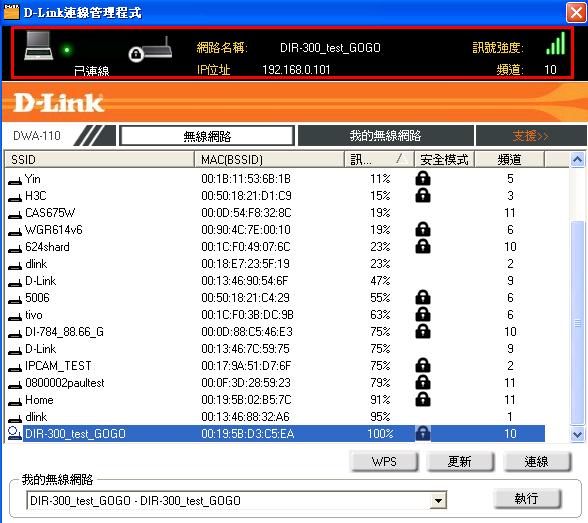
Task: Select the WGR614v6 network row
Action: coord(276,229)
